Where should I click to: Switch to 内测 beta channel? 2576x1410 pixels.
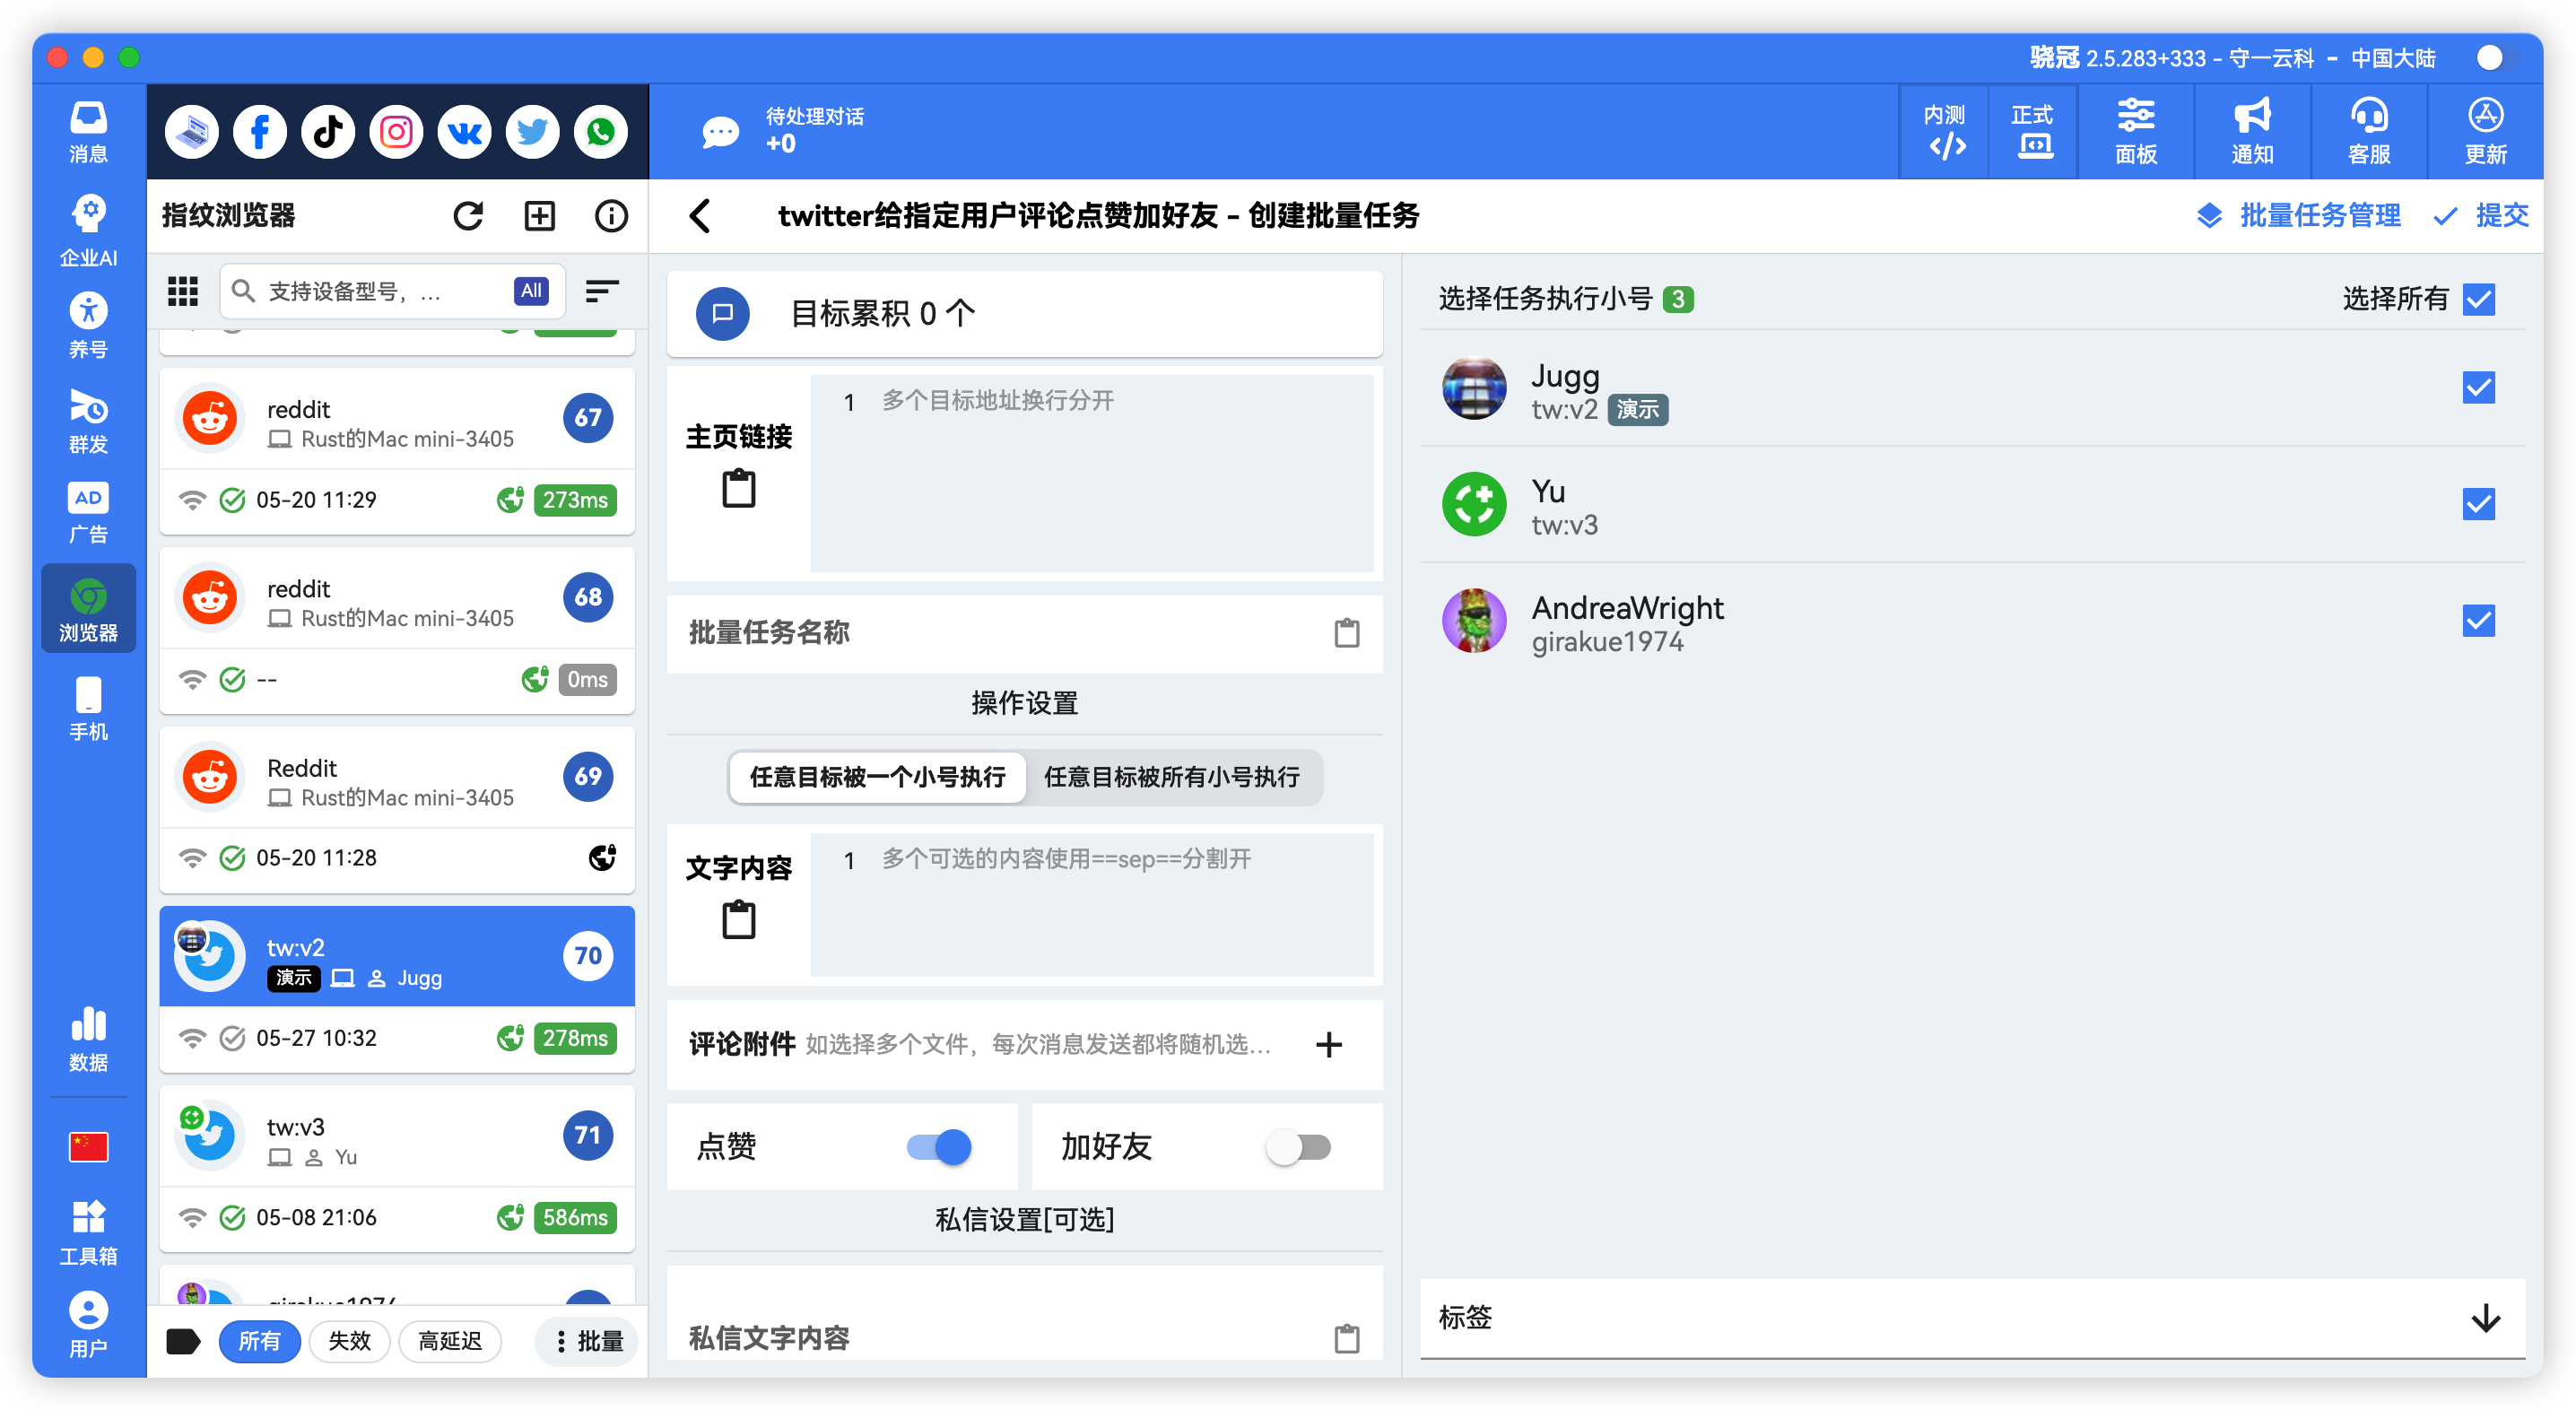click(x=1944, y=132)
